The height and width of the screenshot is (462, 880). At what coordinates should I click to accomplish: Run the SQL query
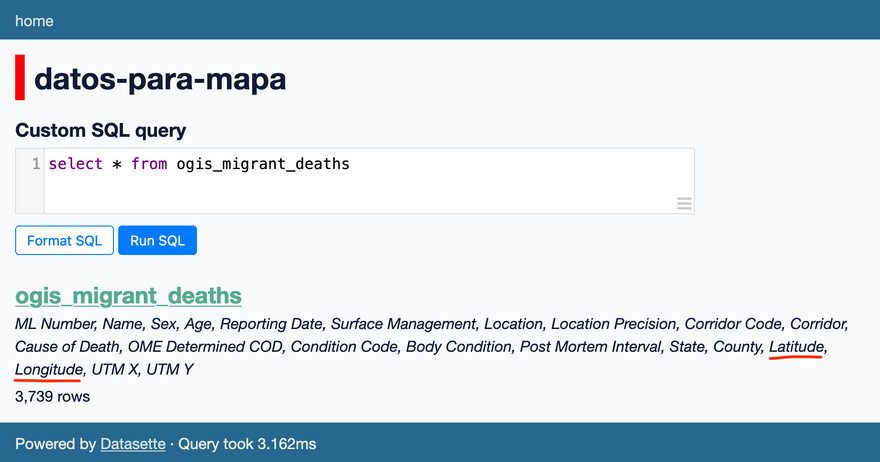(157, 240)
